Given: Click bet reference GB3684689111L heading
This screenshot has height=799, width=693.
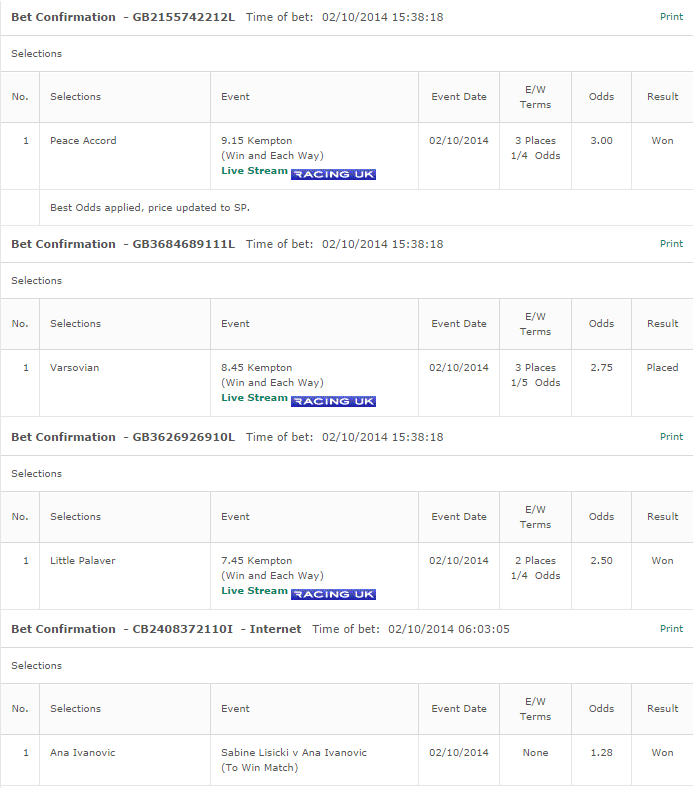Looking at the screenshot, I should [x=183, y=244].
